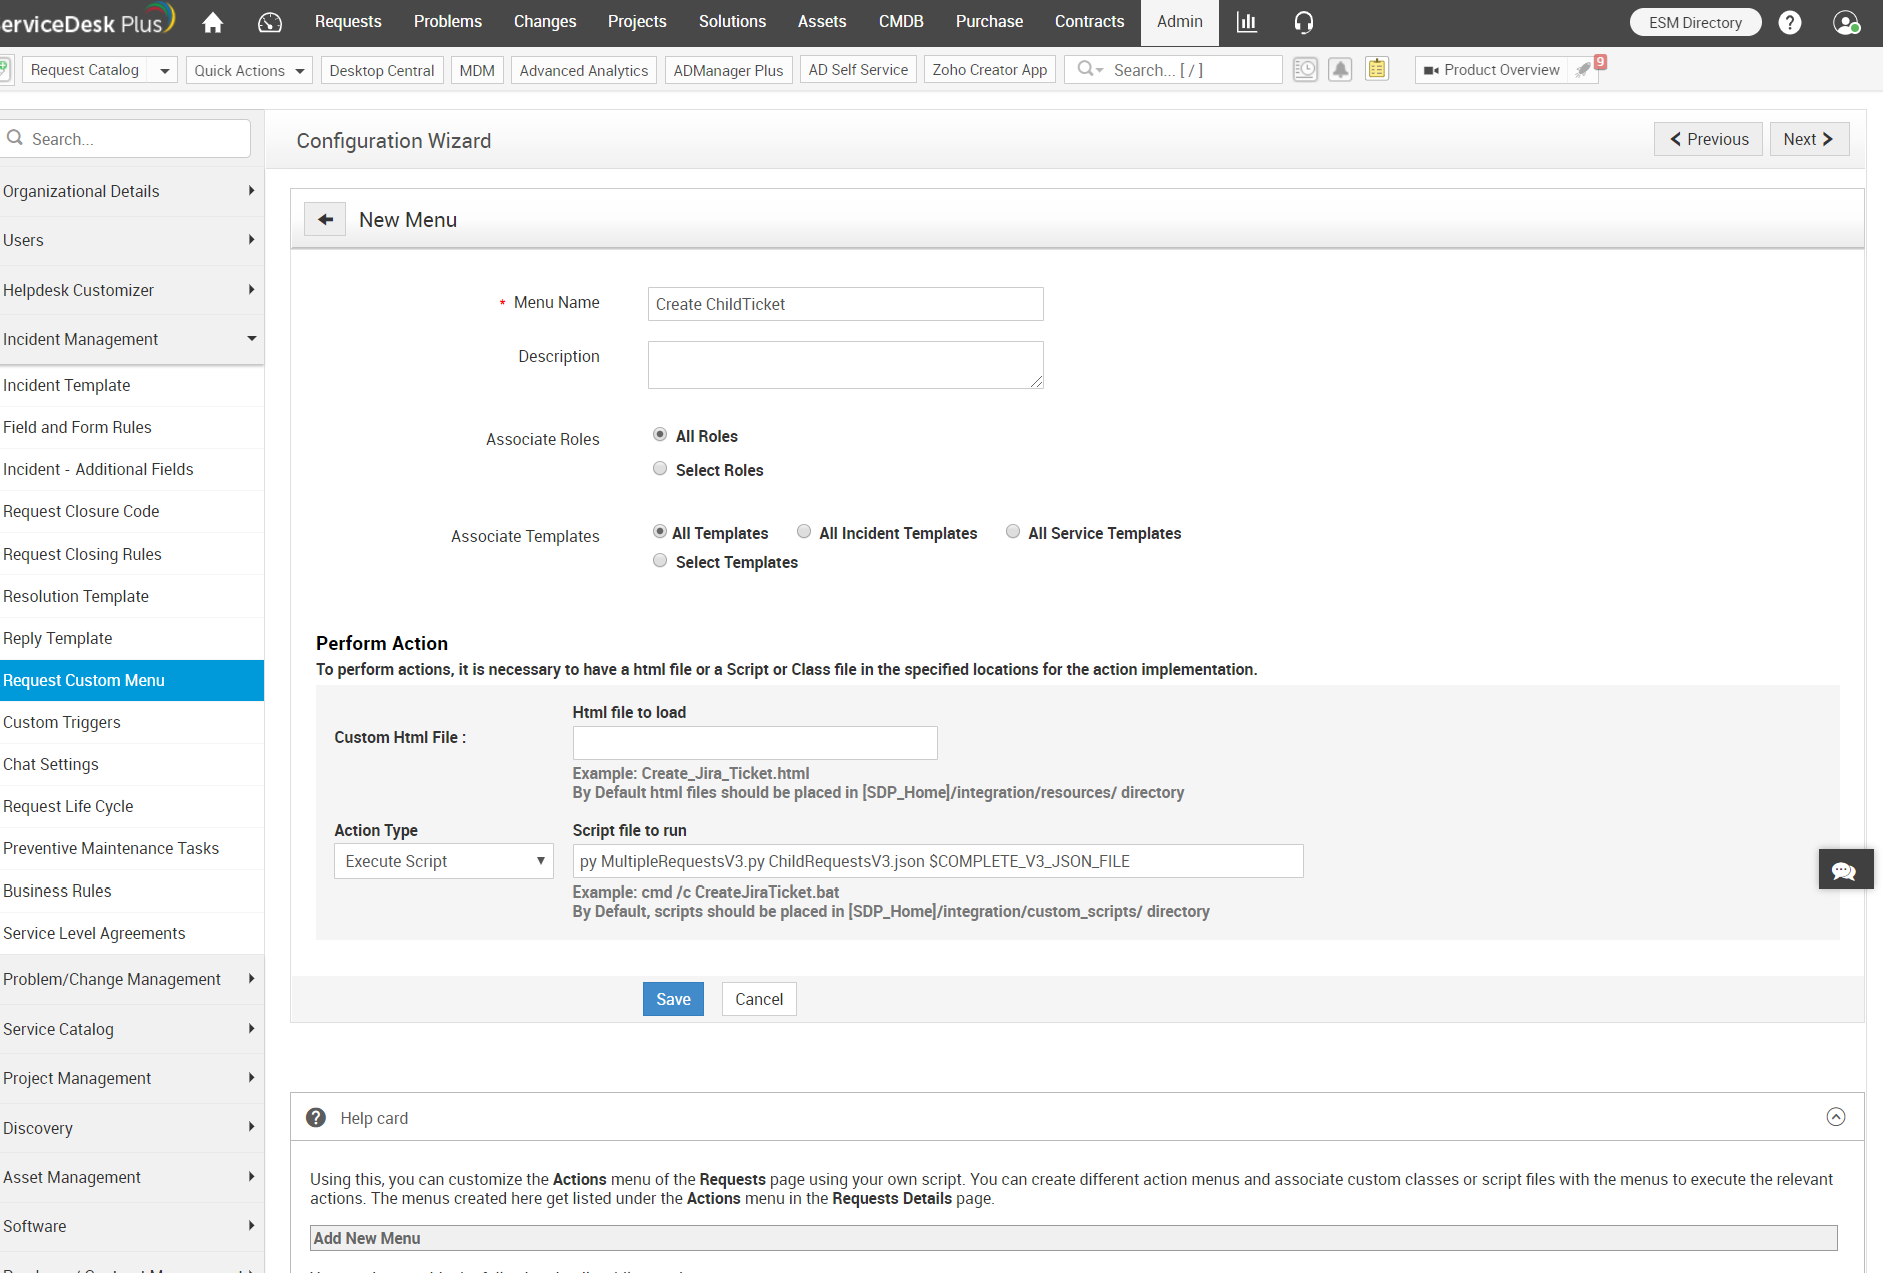
Task: Open the Problems tab
Action: point(448,22)
